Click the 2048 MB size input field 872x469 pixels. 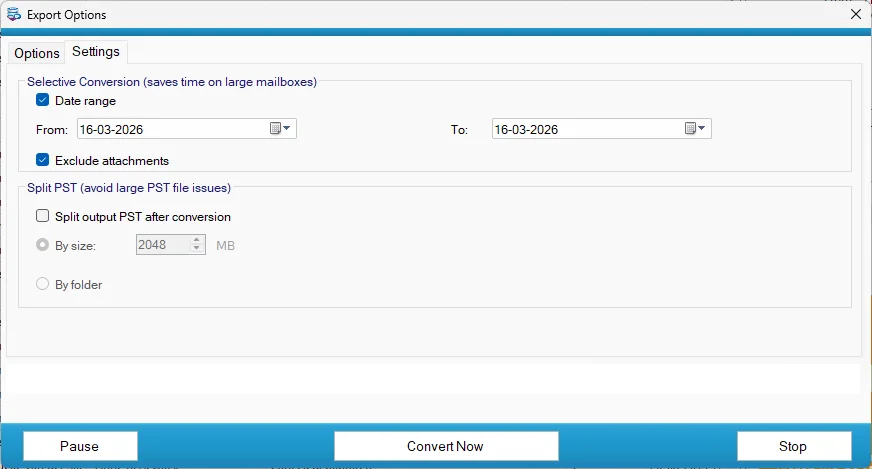(x=160, y=245)
